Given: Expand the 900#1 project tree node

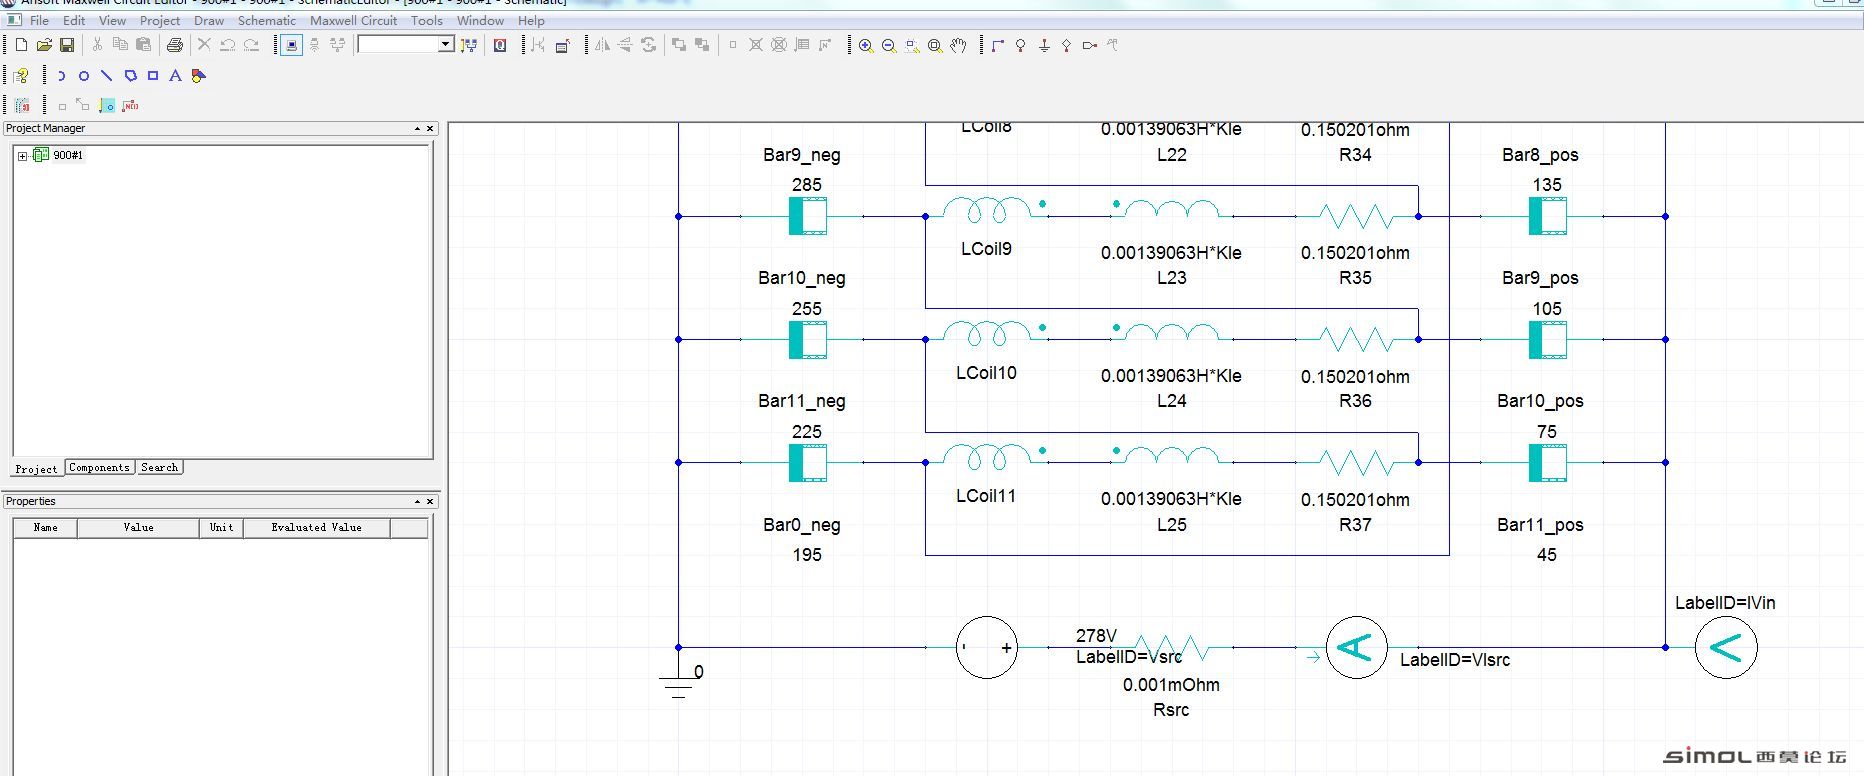Looking at the screenshot, I should [x=22, y=156].
